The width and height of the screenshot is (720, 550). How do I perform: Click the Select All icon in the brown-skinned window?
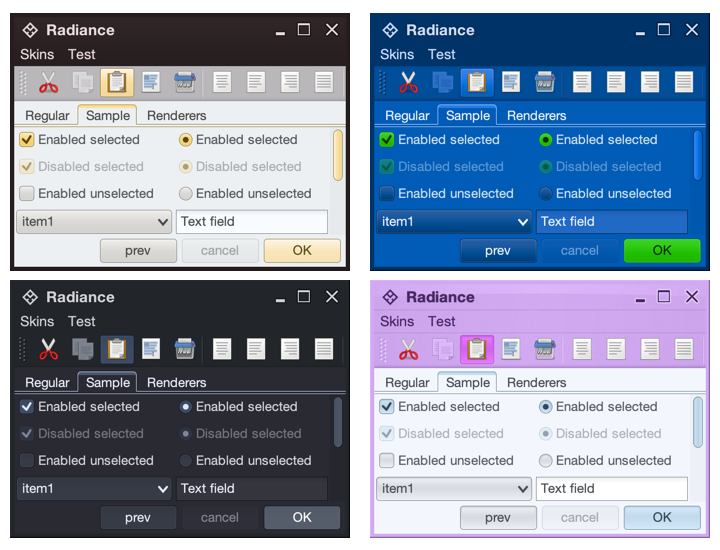tap(151, 83)
